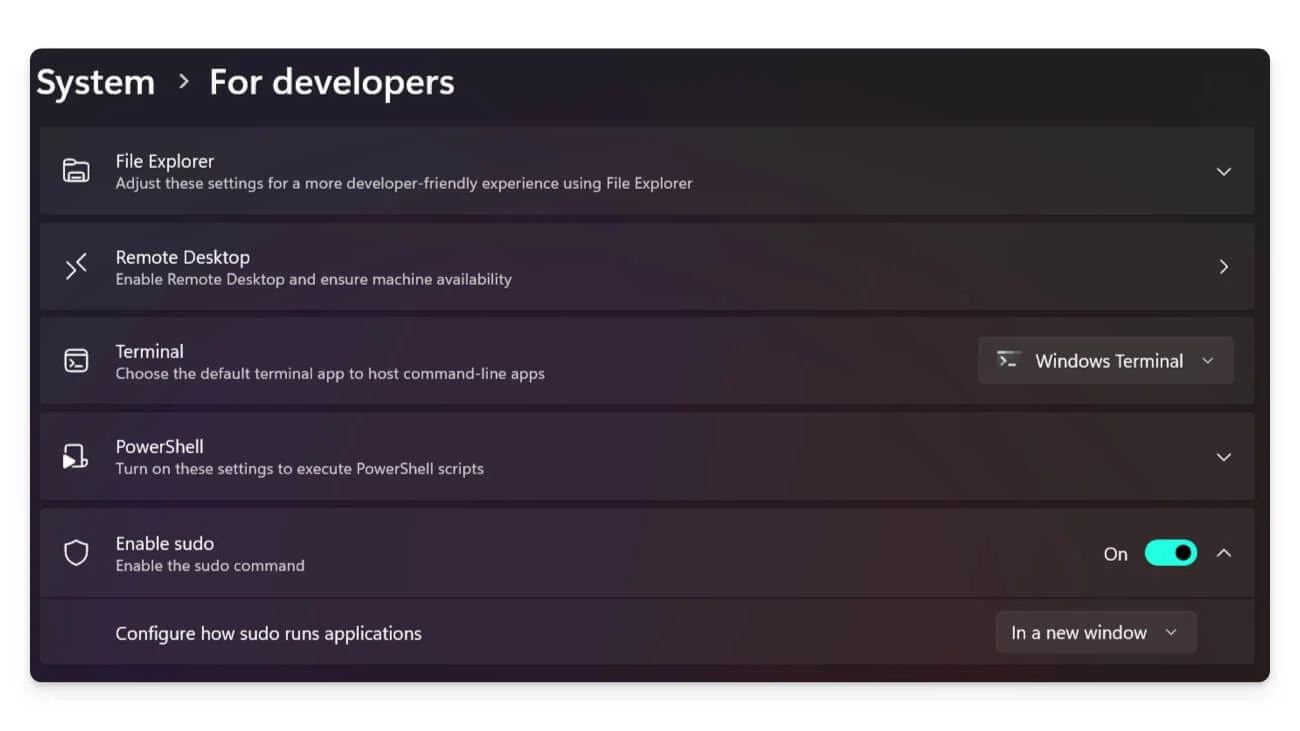Expand the File Explorer settings chevron
The image size is (1300, 731).
[x=1223, y=172]
